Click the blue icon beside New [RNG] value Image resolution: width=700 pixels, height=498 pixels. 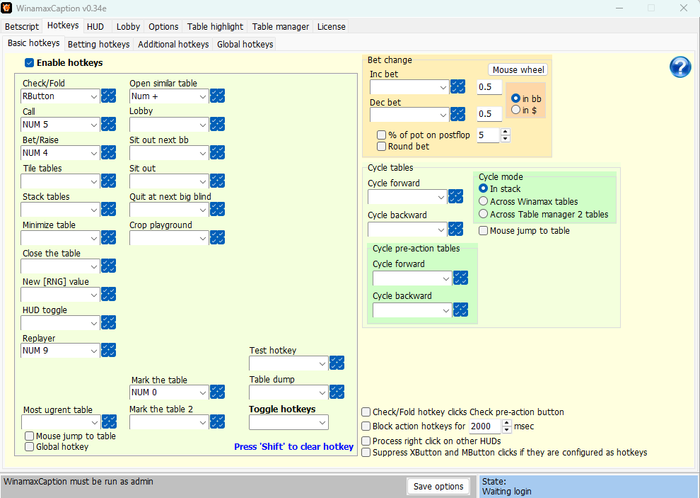tap(108, 294)
